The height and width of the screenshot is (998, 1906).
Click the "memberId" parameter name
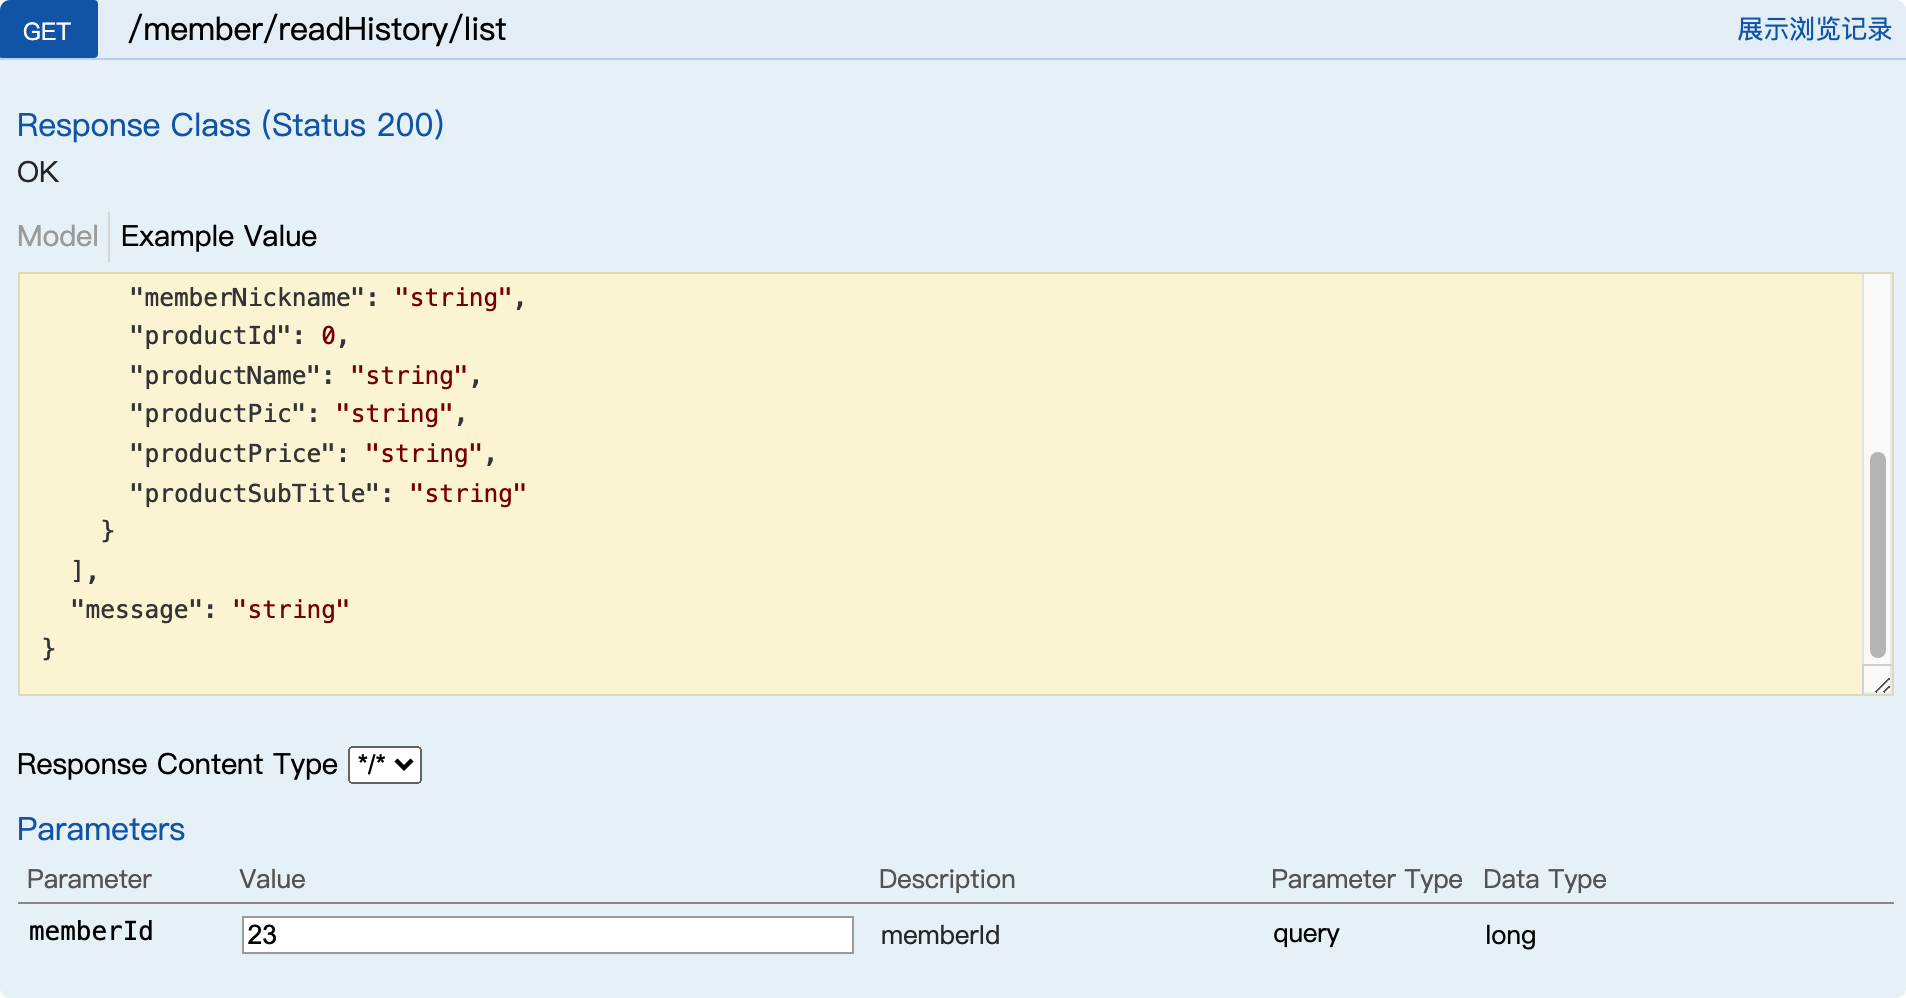coord(91,931)
